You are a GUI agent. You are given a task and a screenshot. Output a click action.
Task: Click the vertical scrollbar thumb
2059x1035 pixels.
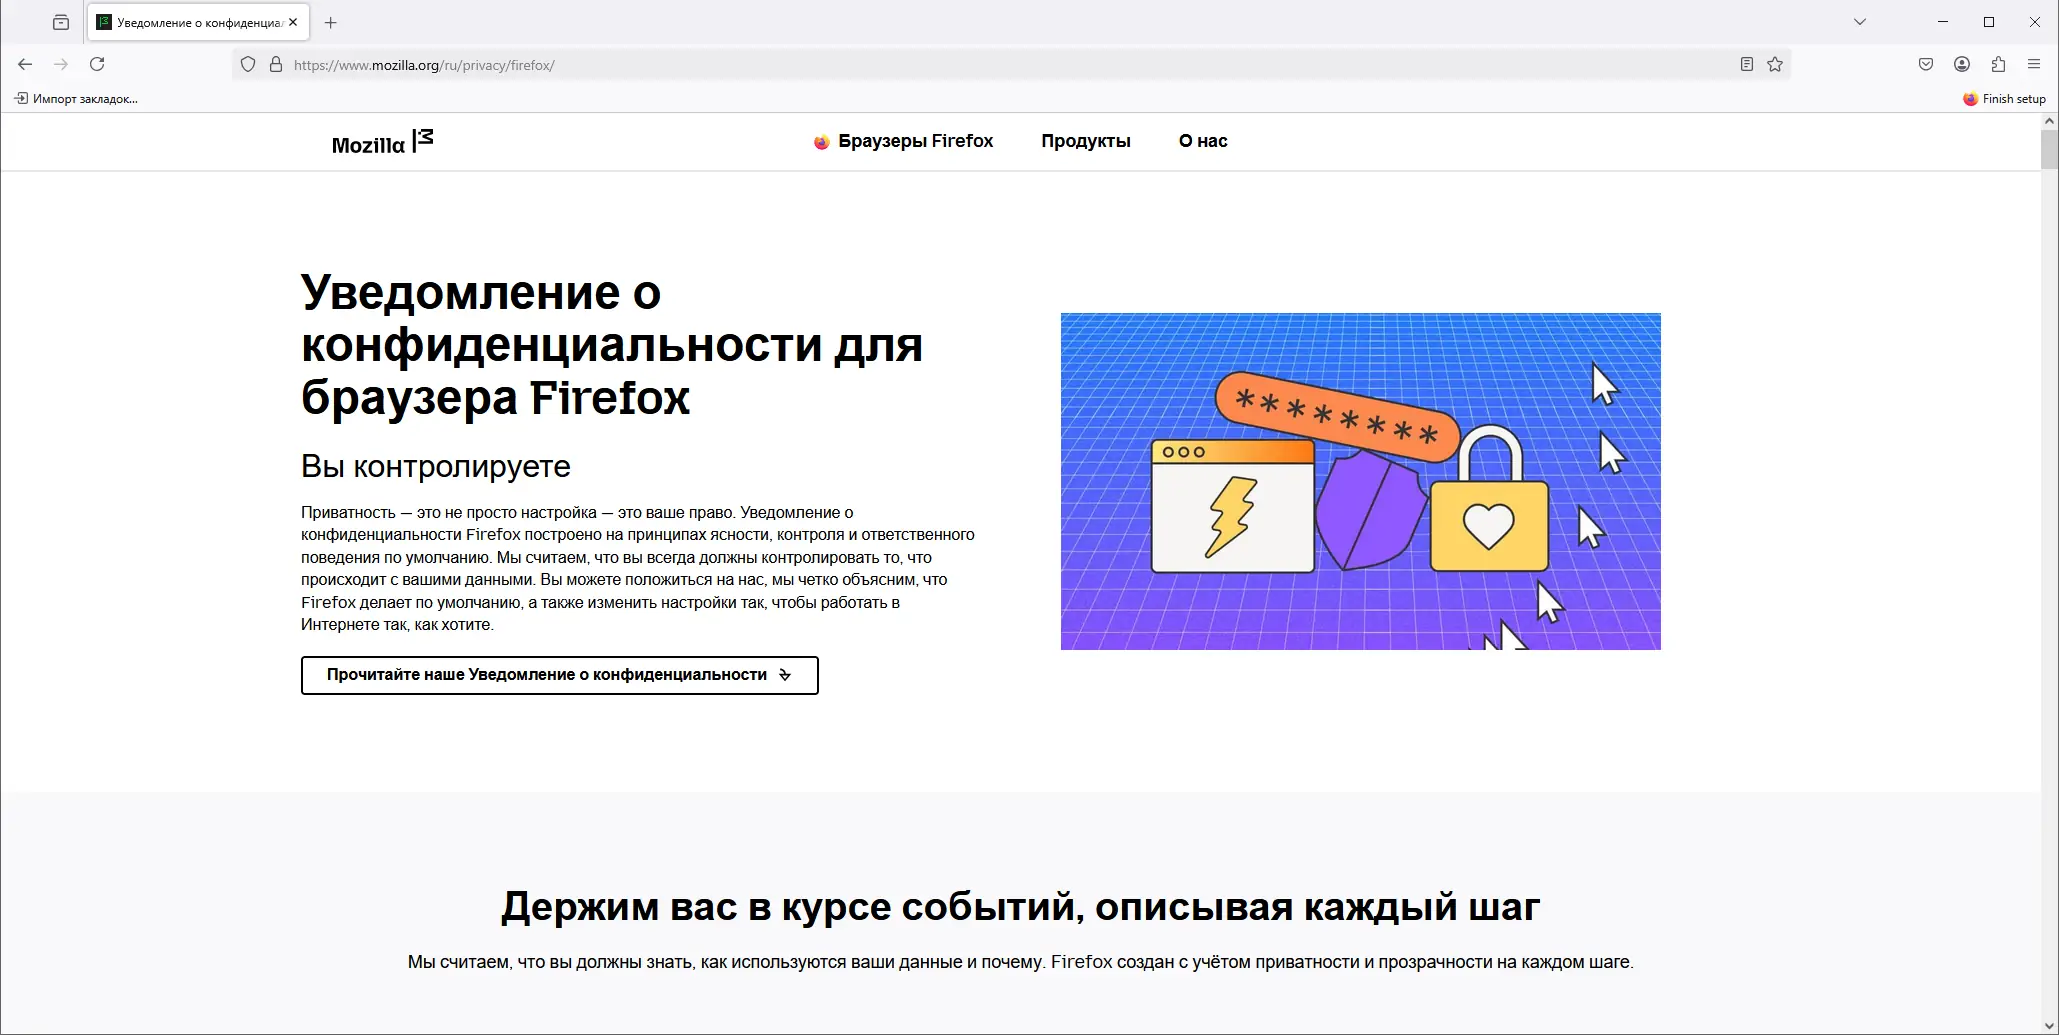[2049, 149]
